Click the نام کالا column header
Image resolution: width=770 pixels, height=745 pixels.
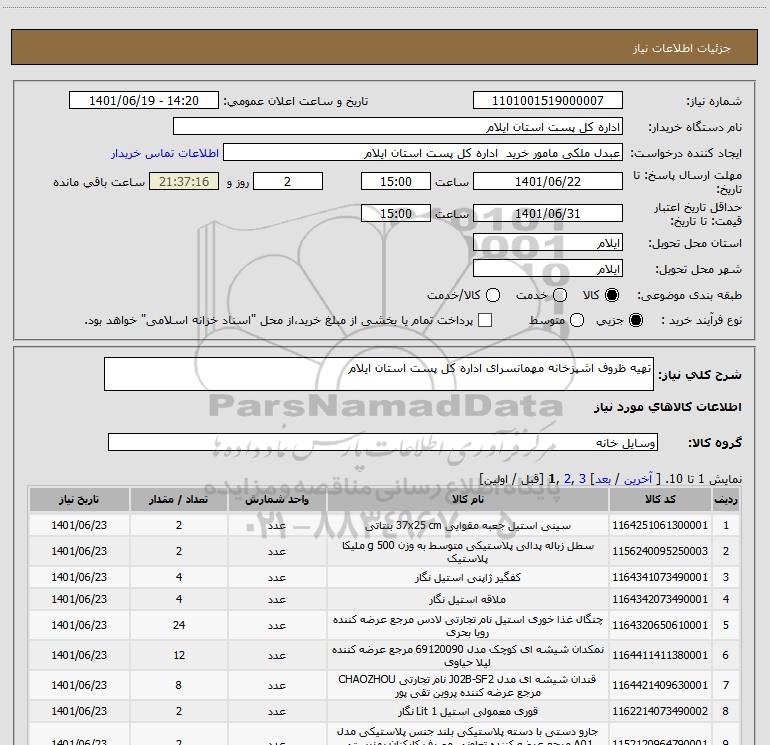[468, 499]
